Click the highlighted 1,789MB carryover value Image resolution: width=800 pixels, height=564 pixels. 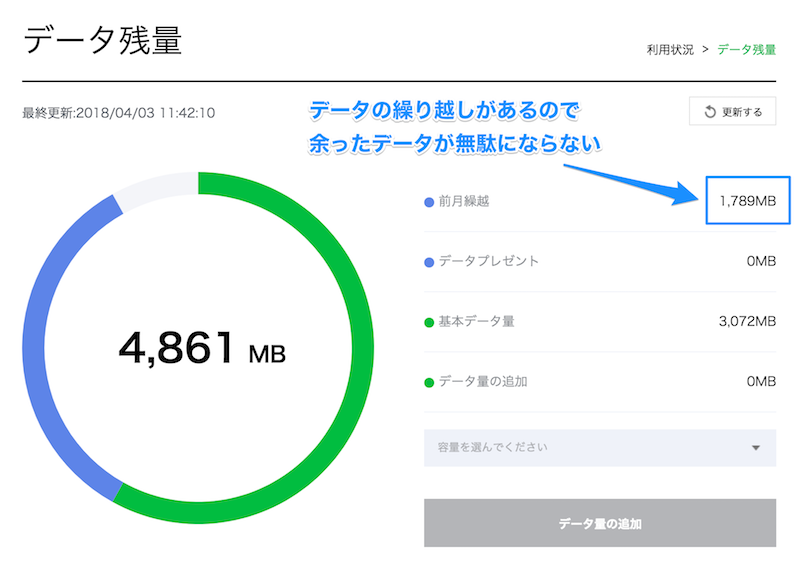(x=748, y=201)
